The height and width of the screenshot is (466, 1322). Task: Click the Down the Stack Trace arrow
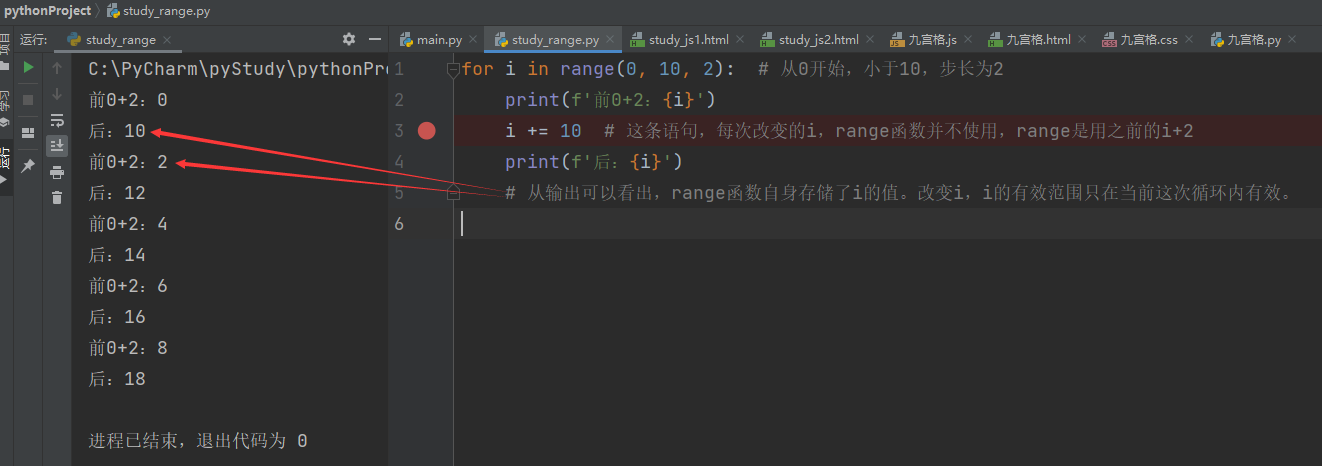click(x=57, y=94)
